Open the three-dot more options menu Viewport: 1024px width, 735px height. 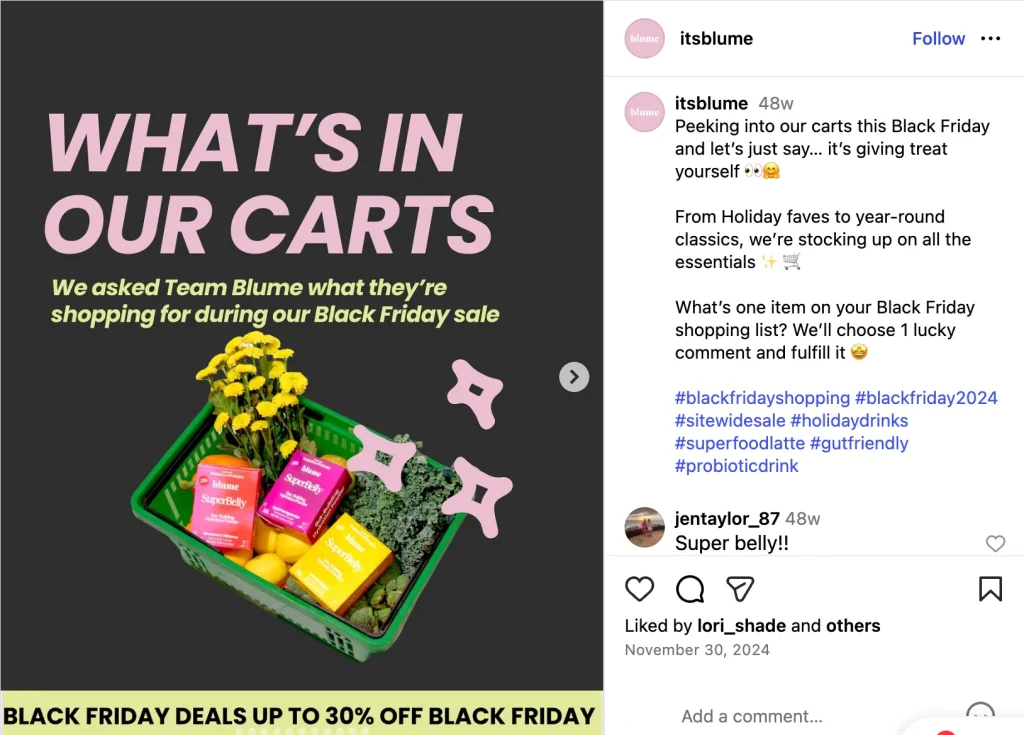[990, 39]
